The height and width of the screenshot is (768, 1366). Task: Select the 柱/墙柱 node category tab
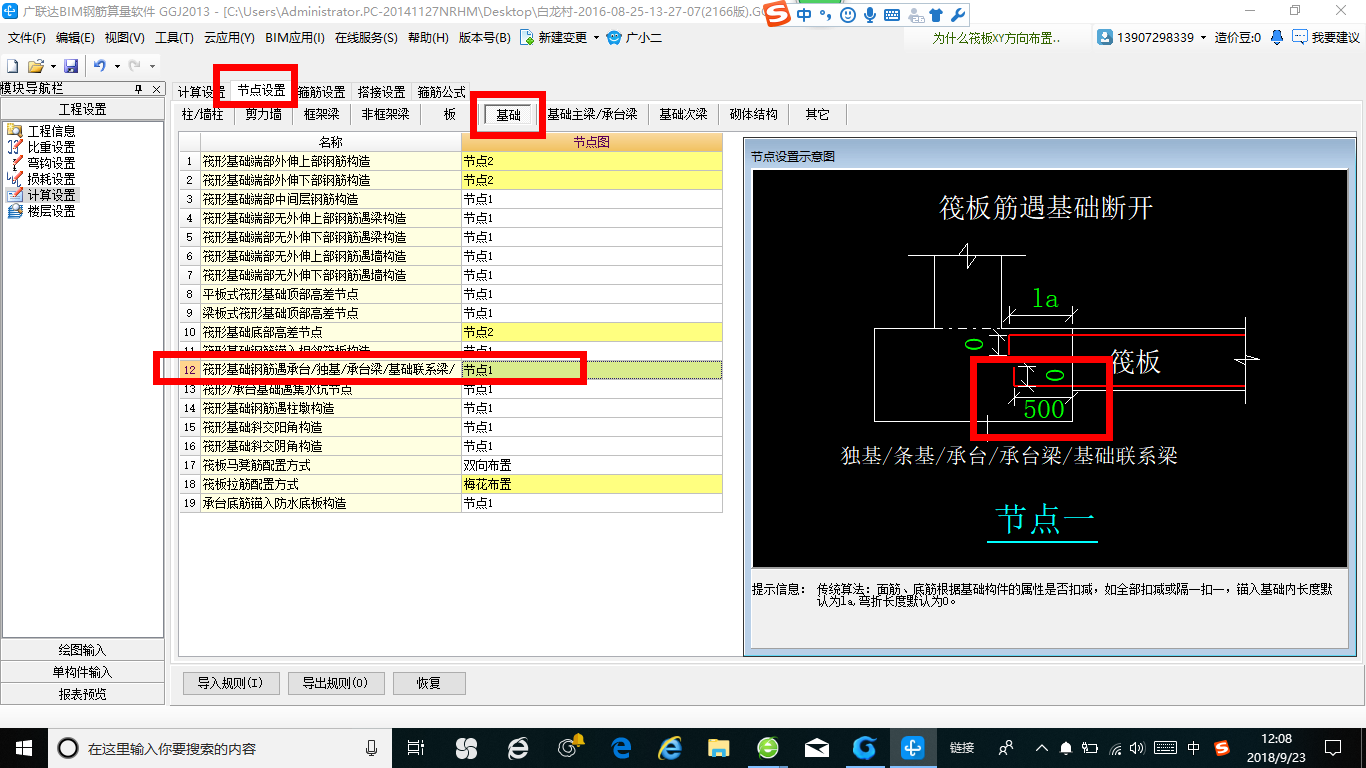tap(202, 115)
